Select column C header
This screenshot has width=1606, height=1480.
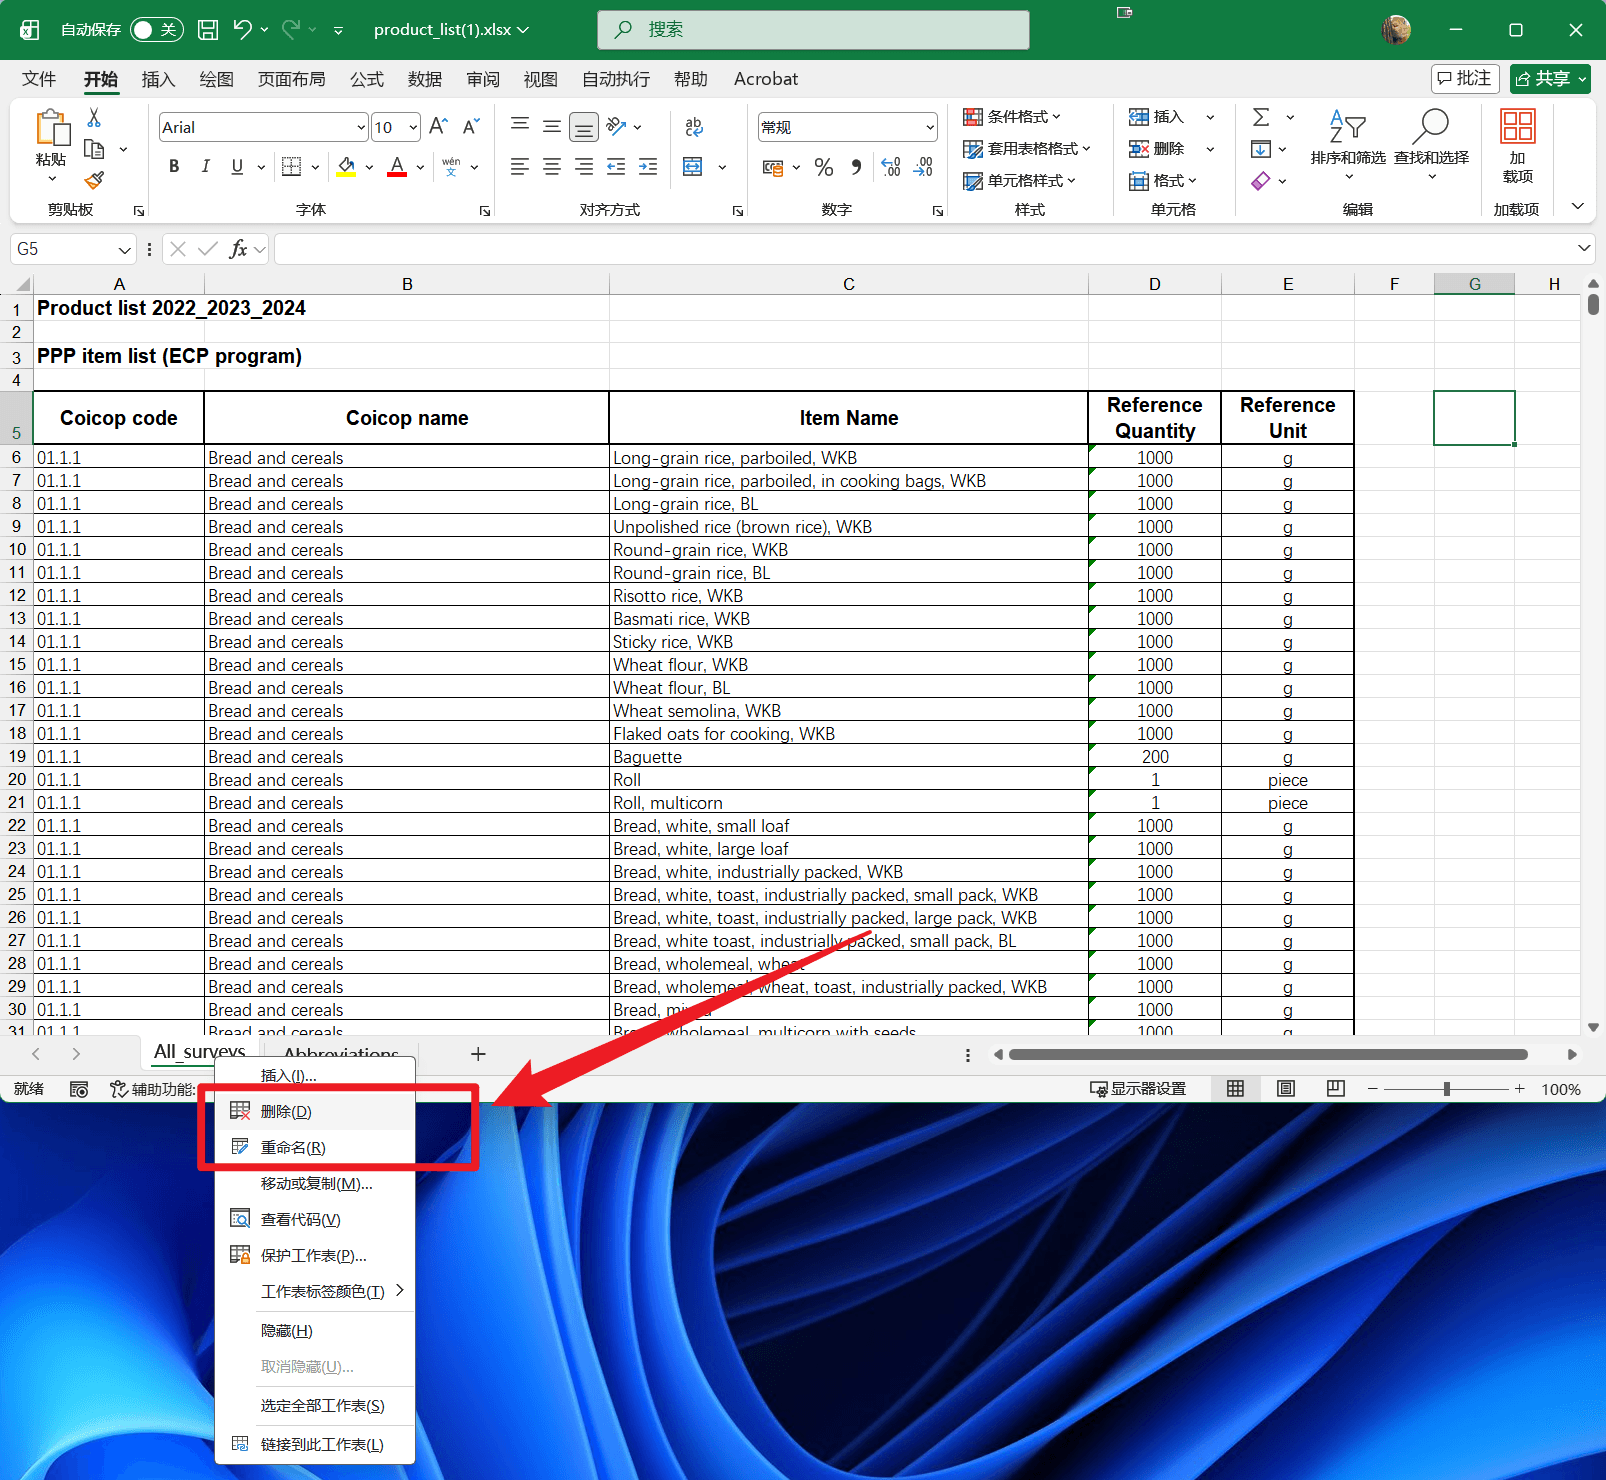849,284
